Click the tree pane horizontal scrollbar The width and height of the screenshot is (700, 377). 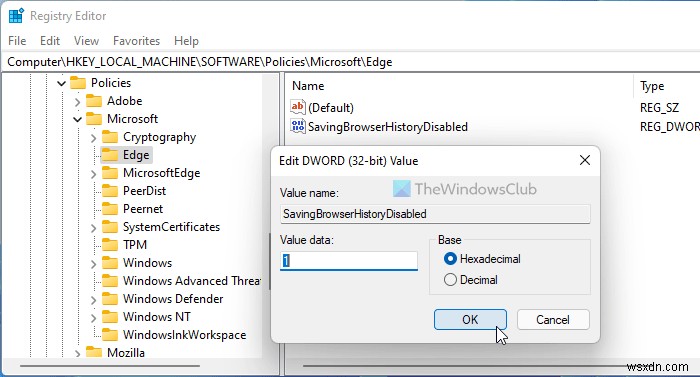click(109, 366)
